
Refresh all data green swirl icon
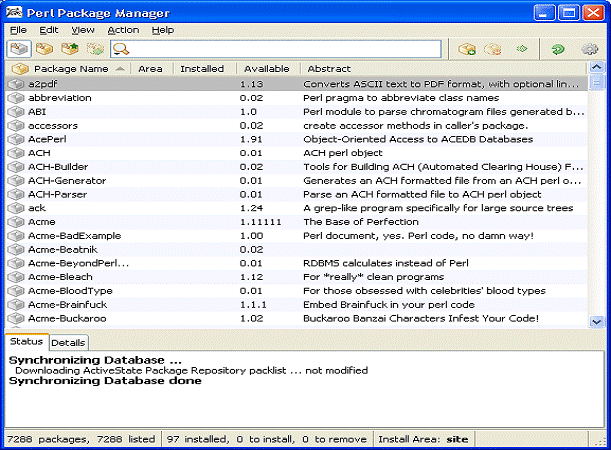(x=558, y=49)
